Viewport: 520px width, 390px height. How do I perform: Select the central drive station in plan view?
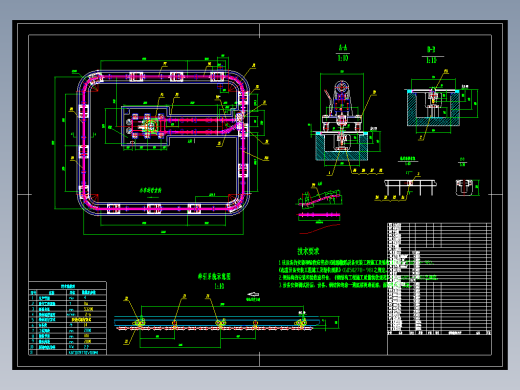point(148,126)
